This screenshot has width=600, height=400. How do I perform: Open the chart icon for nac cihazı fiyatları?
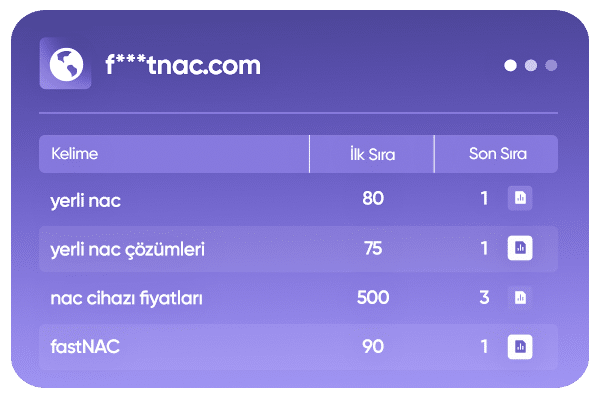(x=519, y=297)
